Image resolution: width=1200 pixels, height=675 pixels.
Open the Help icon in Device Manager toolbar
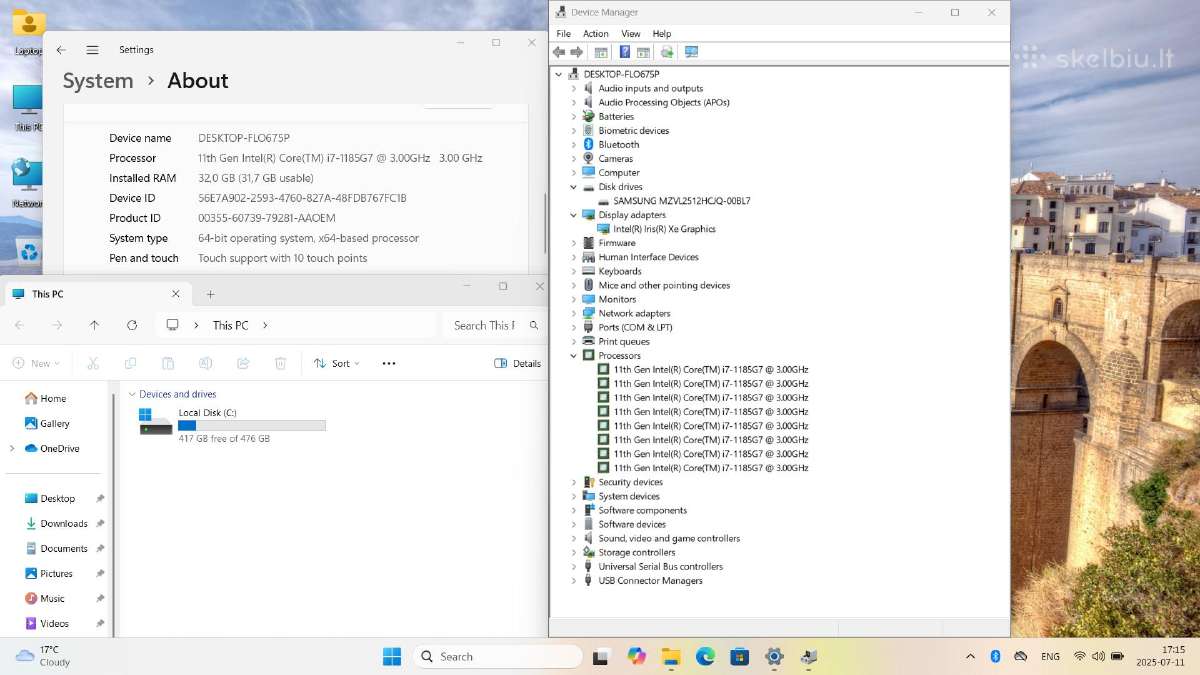[625, 52]
